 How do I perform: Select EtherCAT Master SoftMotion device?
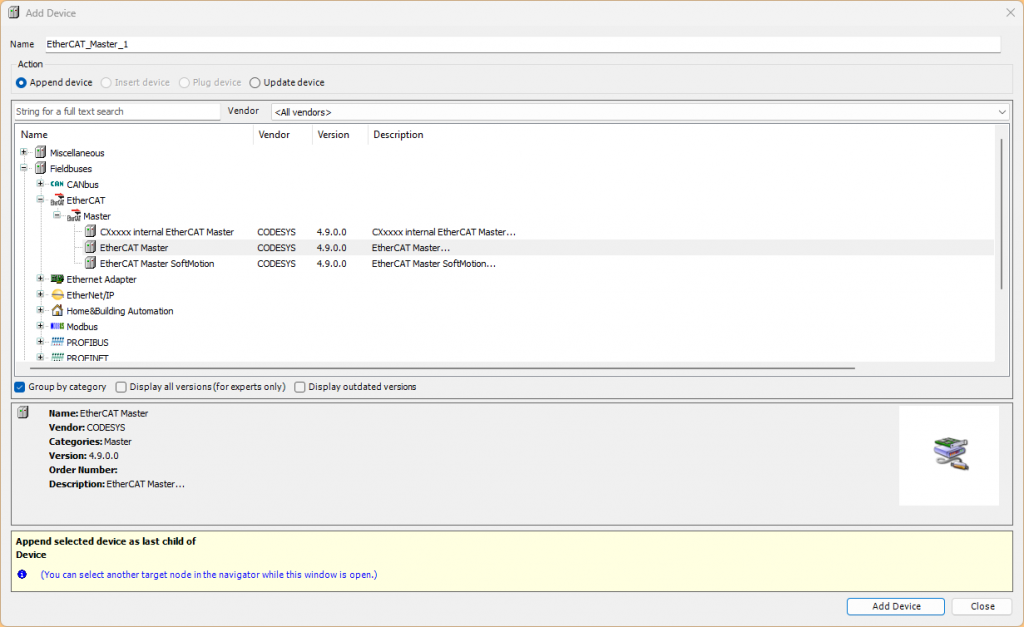pos(156,264)
